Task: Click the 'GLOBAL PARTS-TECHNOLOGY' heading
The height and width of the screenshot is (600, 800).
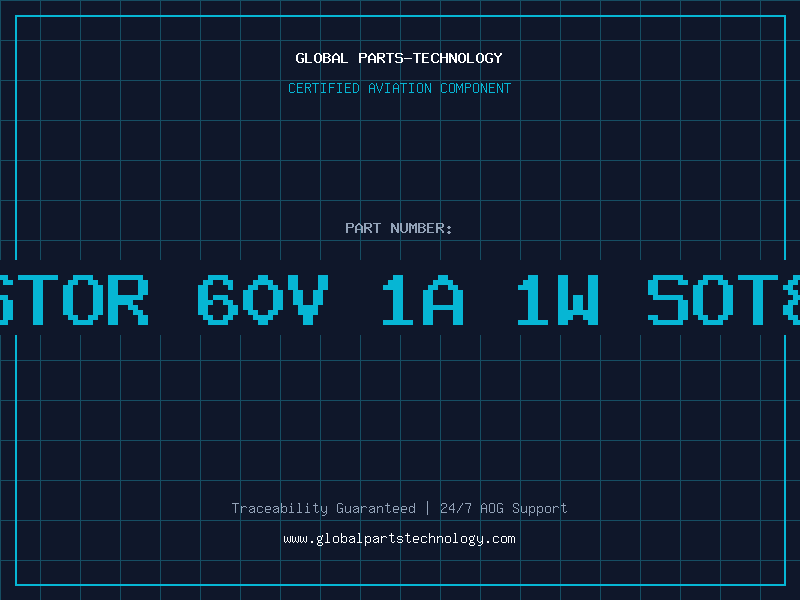Action: [x=399, y=58]
